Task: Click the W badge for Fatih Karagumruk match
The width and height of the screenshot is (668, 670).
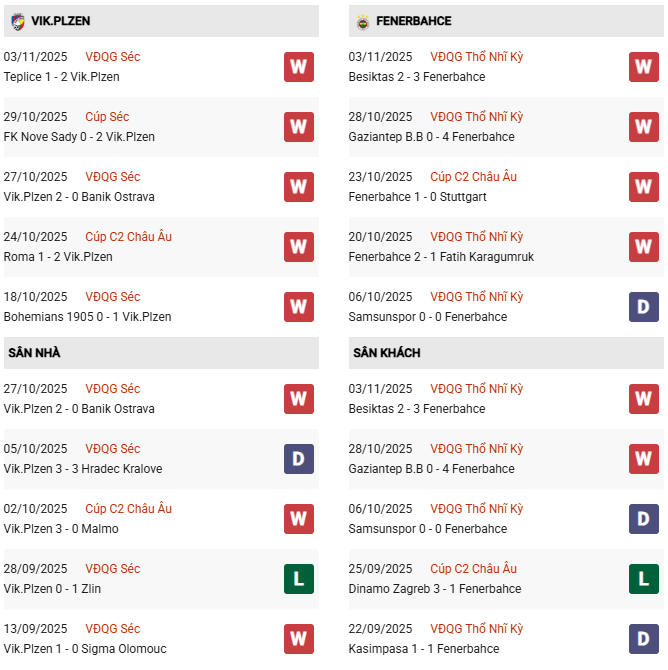Action: click(643, 247)
